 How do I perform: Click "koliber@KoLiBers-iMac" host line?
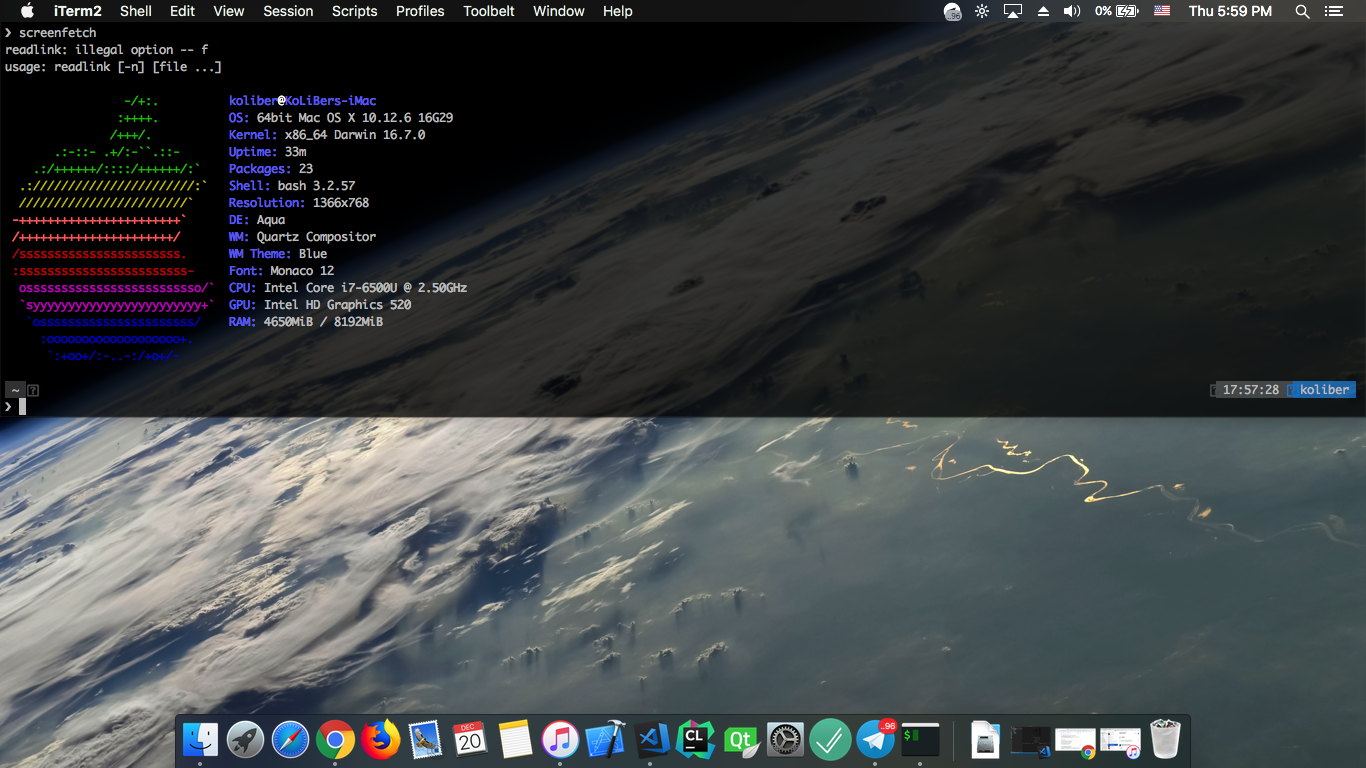pos(303,101)
